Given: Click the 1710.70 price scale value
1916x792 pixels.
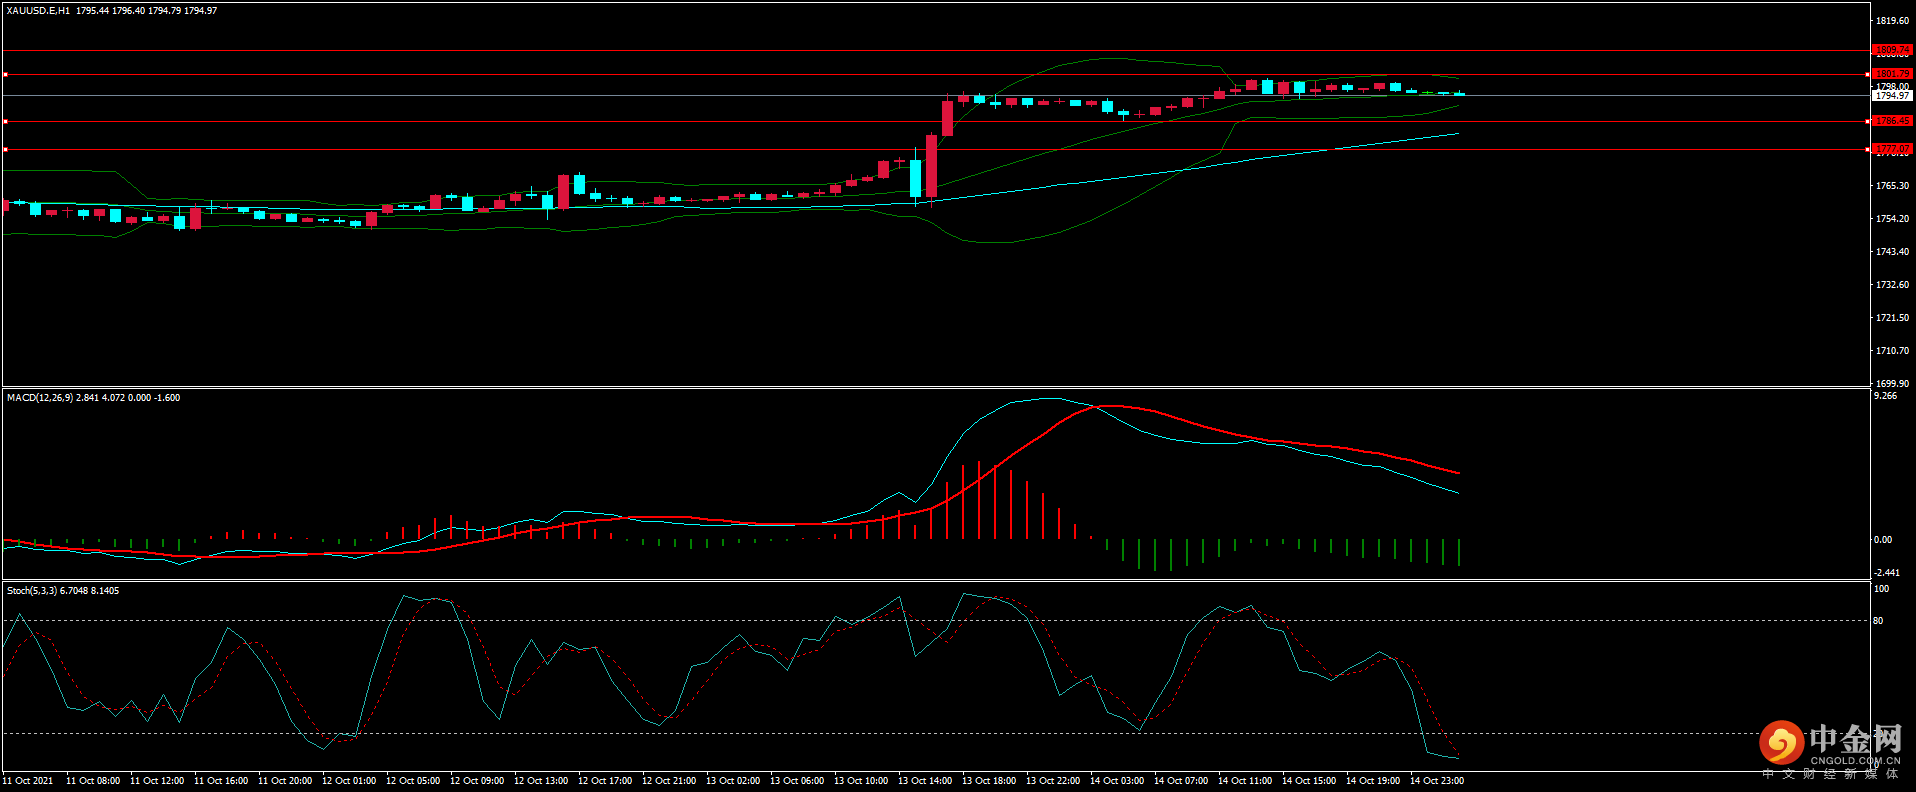Looking at the screenshot, I should click(1892, 351).
